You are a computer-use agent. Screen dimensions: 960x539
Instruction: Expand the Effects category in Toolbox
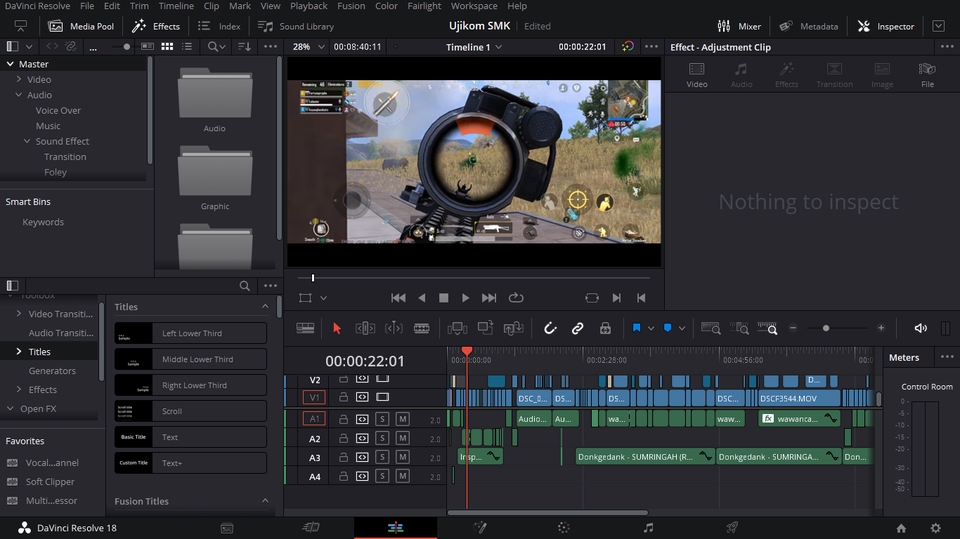pos(19,389)
